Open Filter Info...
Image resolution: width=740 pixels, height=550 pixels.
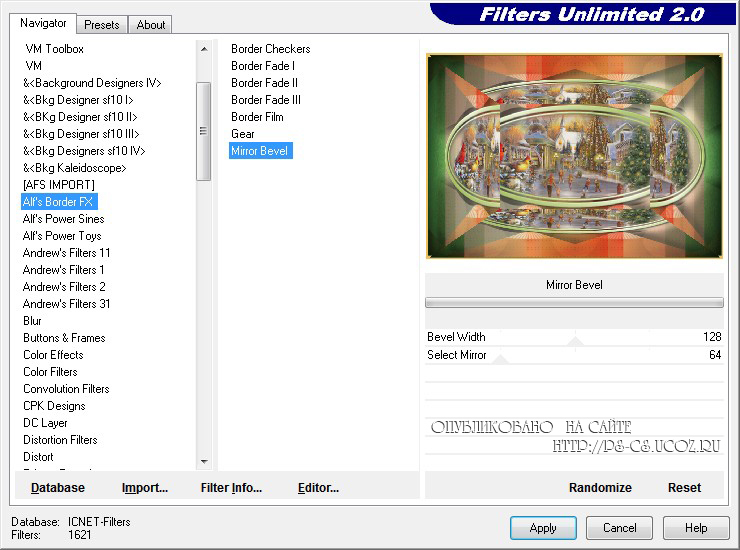(x=231, y=488)
